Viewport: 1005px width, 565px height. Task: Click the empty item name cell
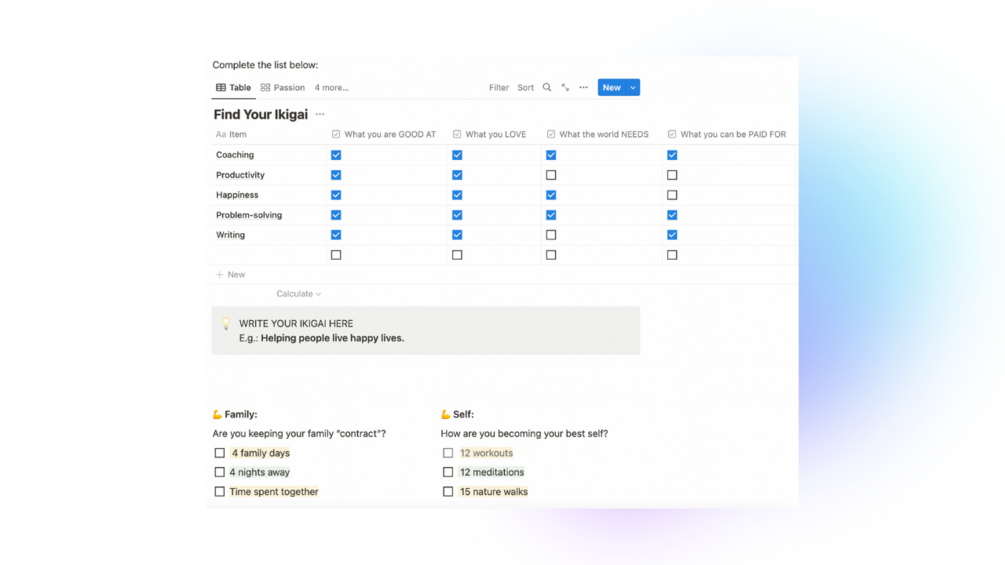click(x=269, y=255)
